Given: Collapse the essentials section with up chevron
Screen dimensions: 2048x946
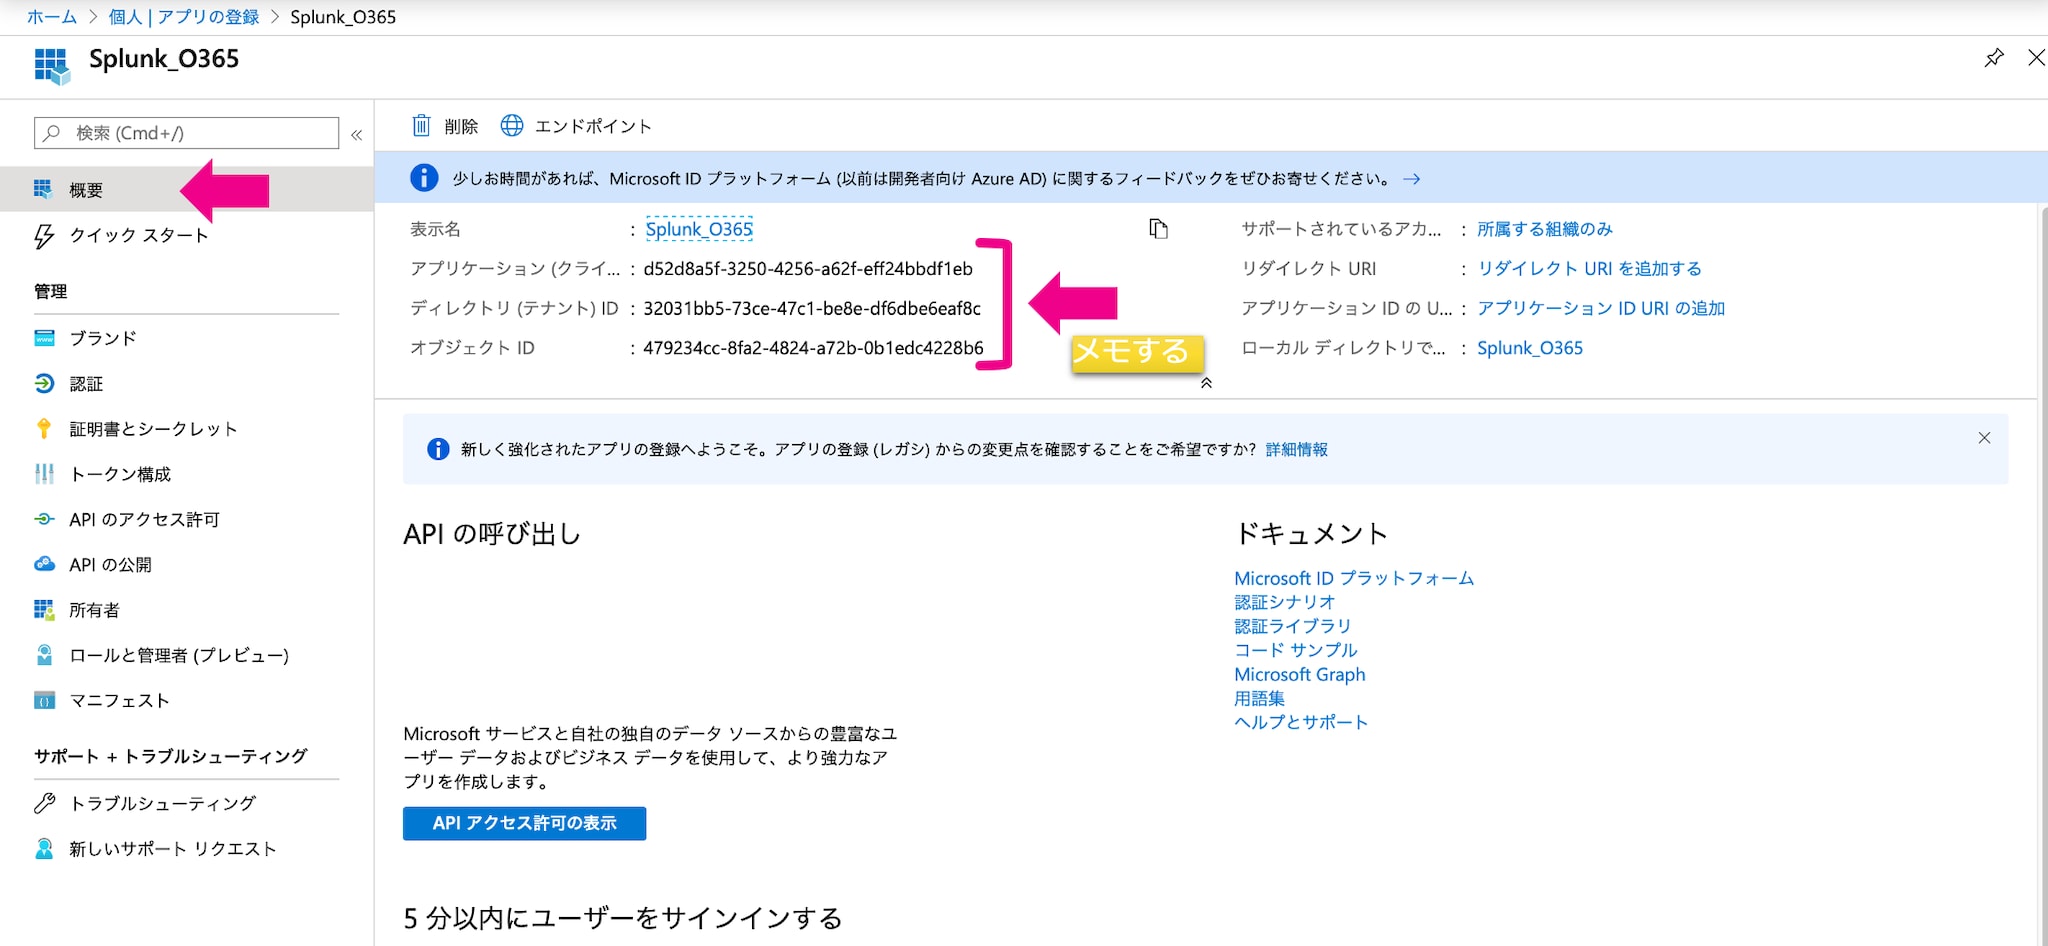Looking at the screenshot, I should coord(1206,383).
